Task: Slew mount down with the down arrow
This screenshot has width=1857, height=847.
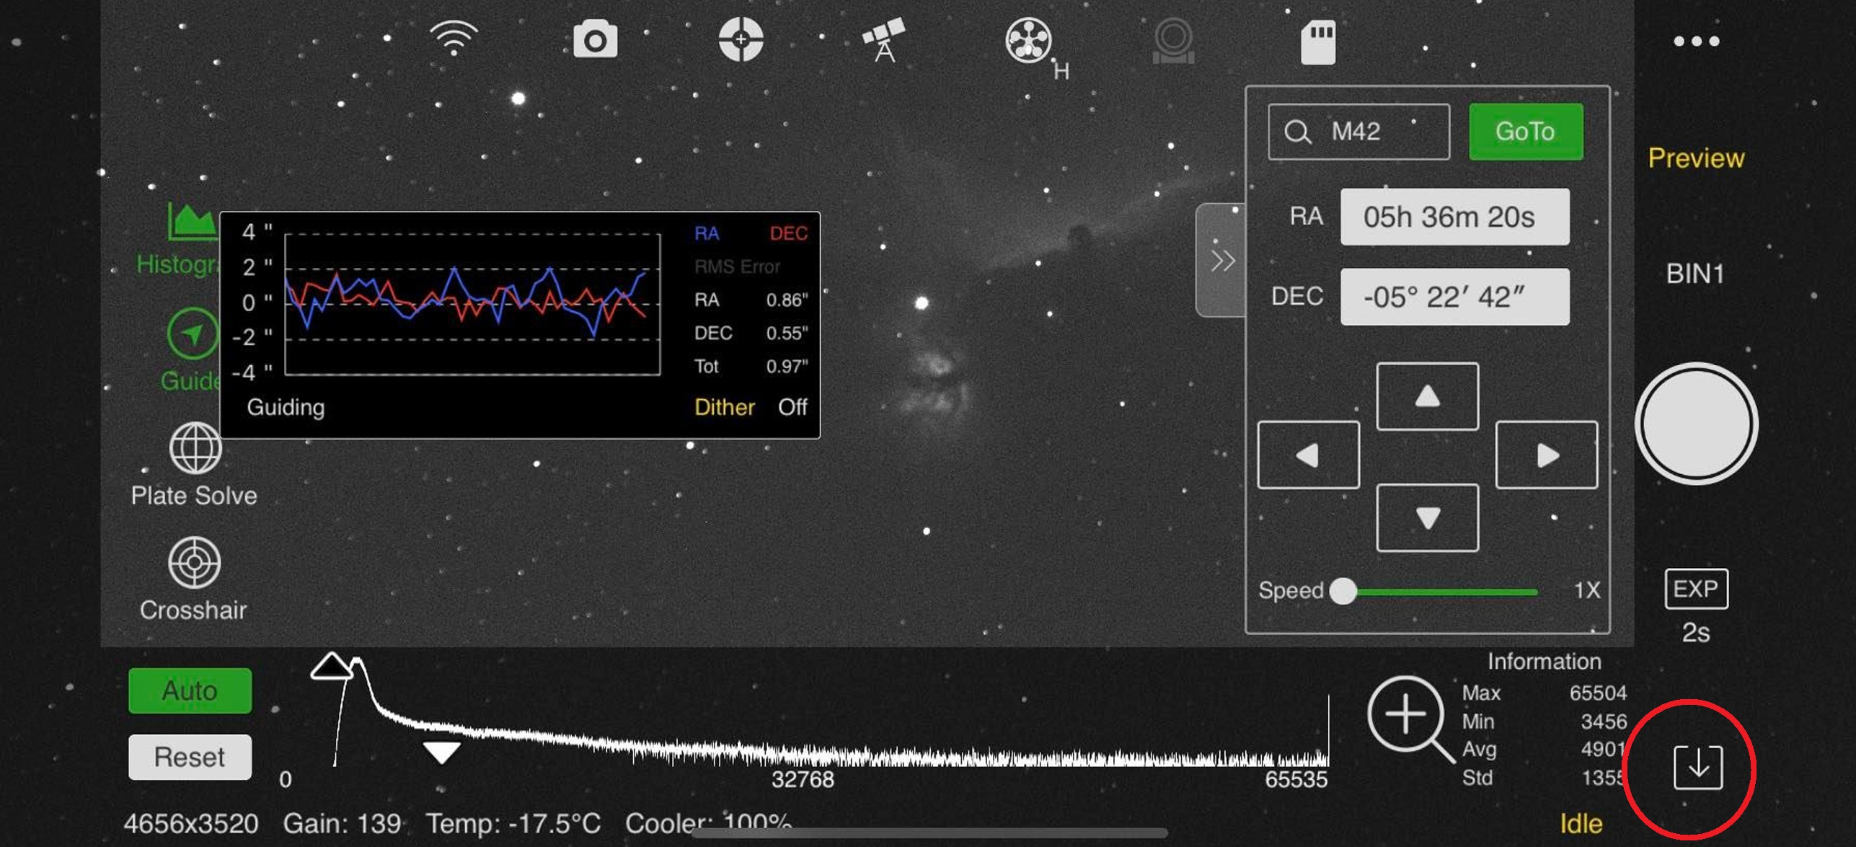Action: click(x=1427, y=518)
